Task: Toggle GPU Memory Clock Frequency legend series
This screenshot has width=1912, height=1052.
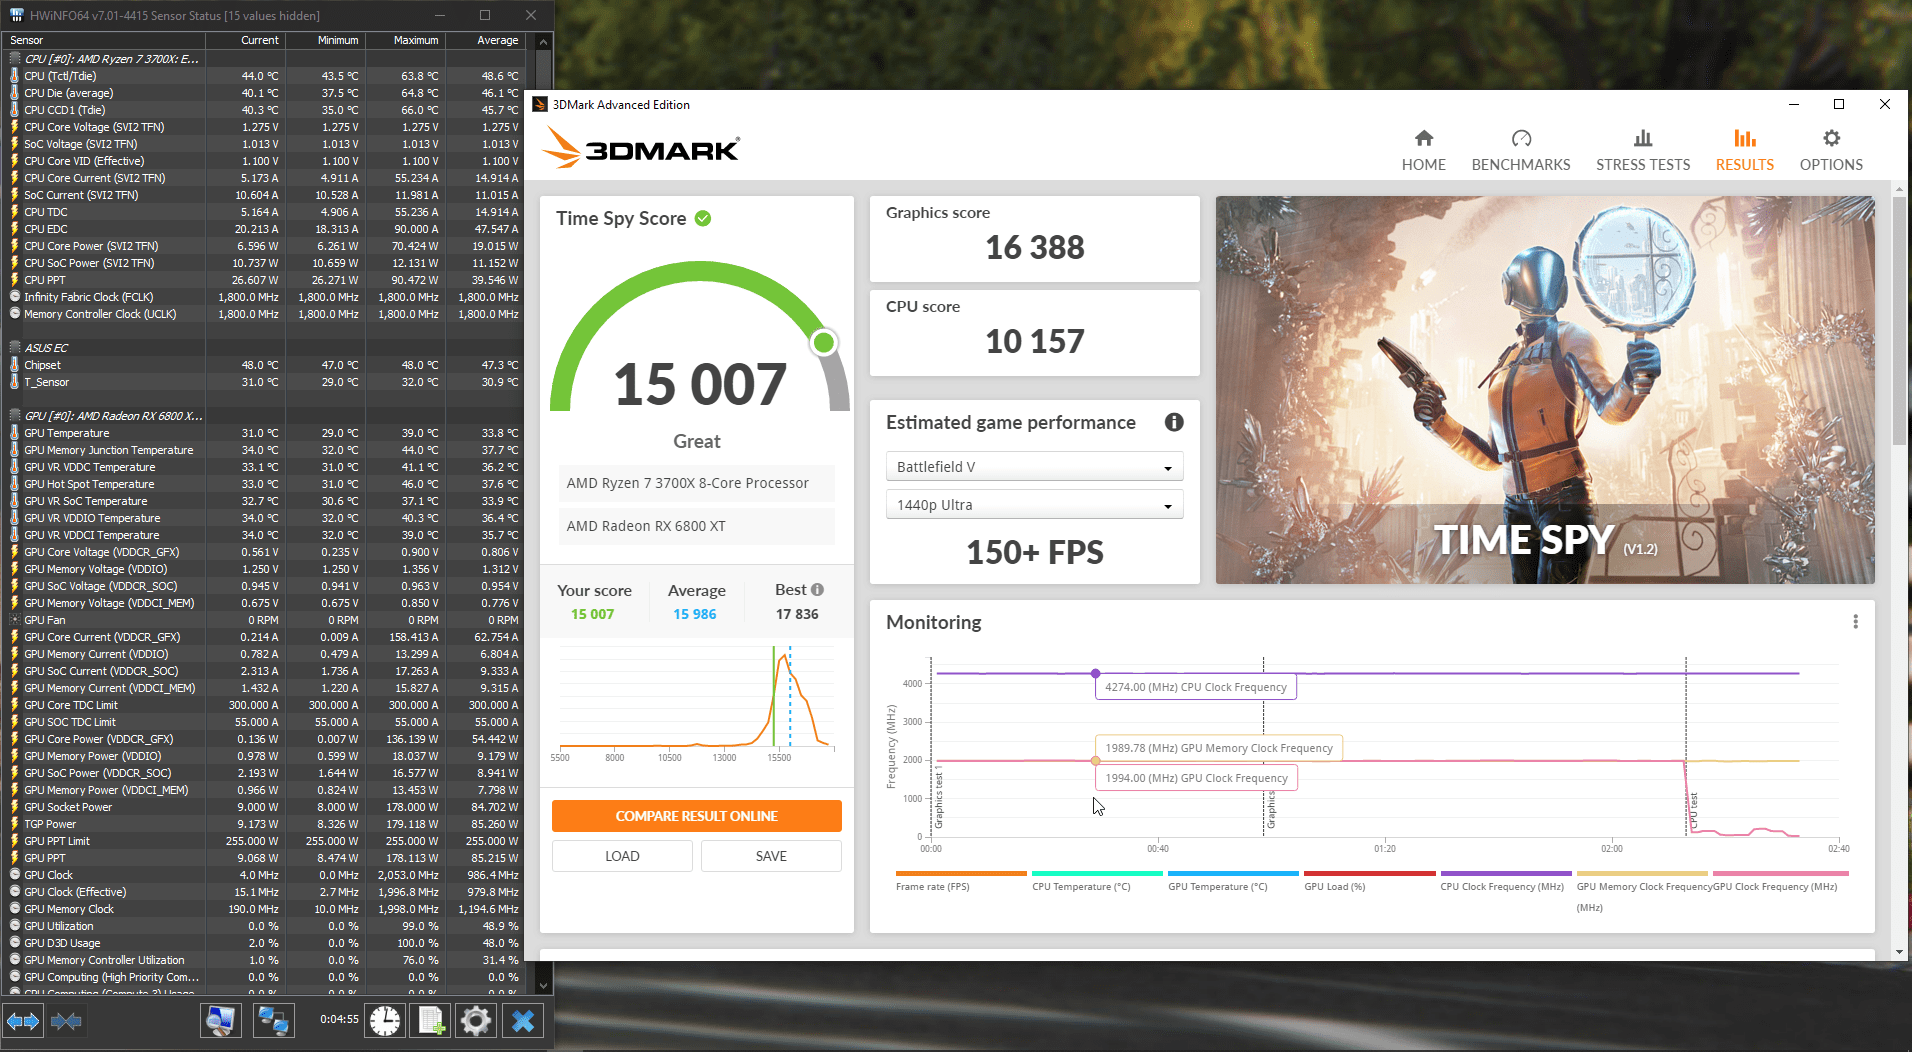Action: 1642,890
